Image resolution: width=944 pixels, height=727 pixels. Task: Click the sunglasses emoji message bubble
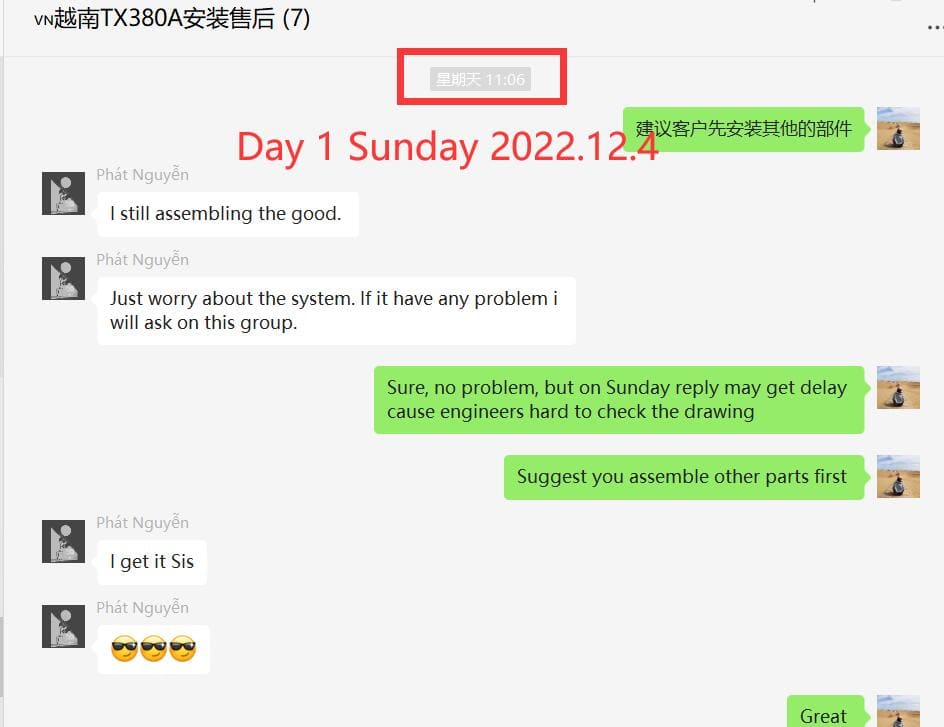(x=154, y=649)
